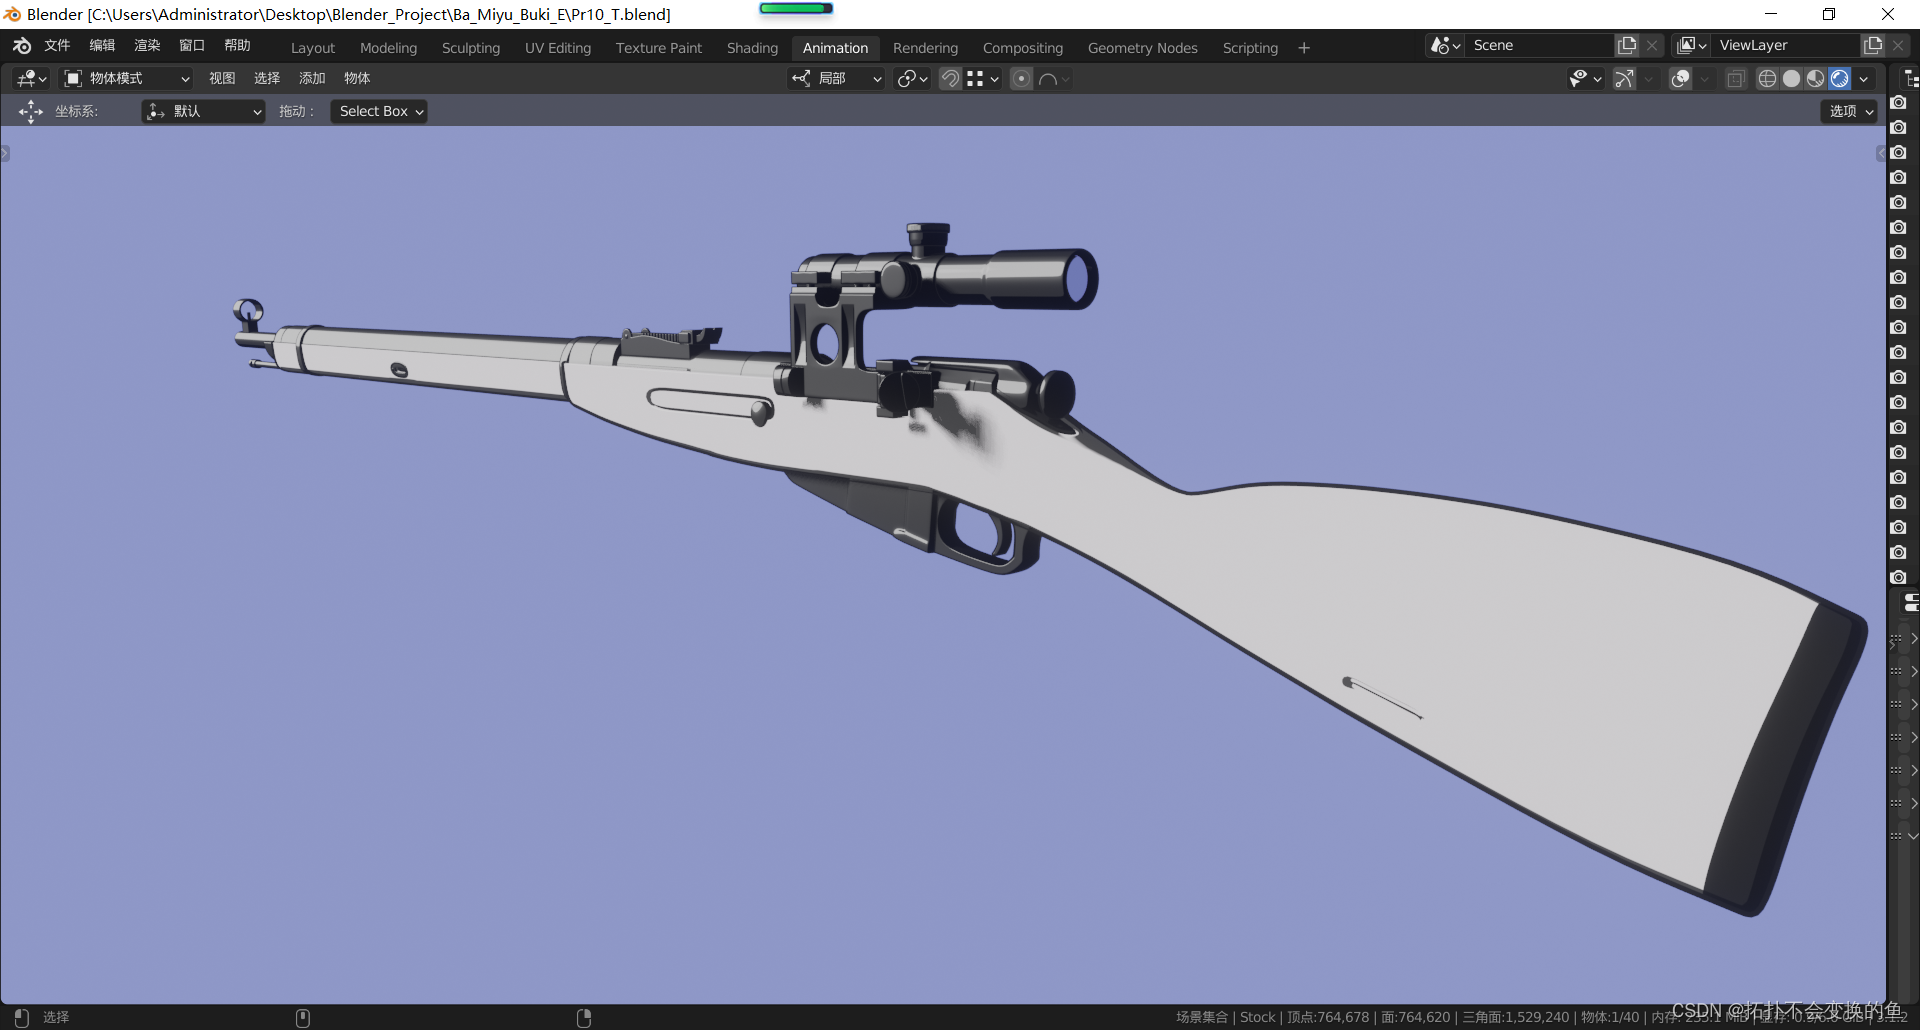Switch to wireframe shading
This screenshot has width=1920, height=1030.
(1767, 78)
